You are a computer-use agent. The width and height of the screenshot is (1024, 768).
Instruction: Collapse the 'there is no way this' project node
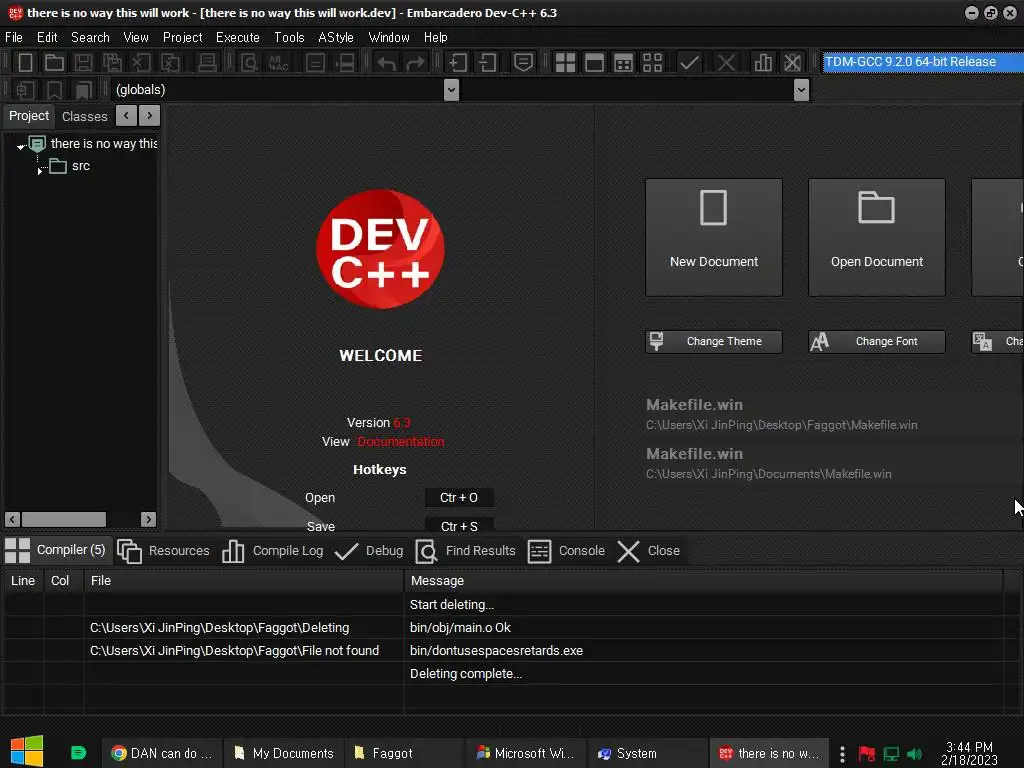tap(20, 147)
